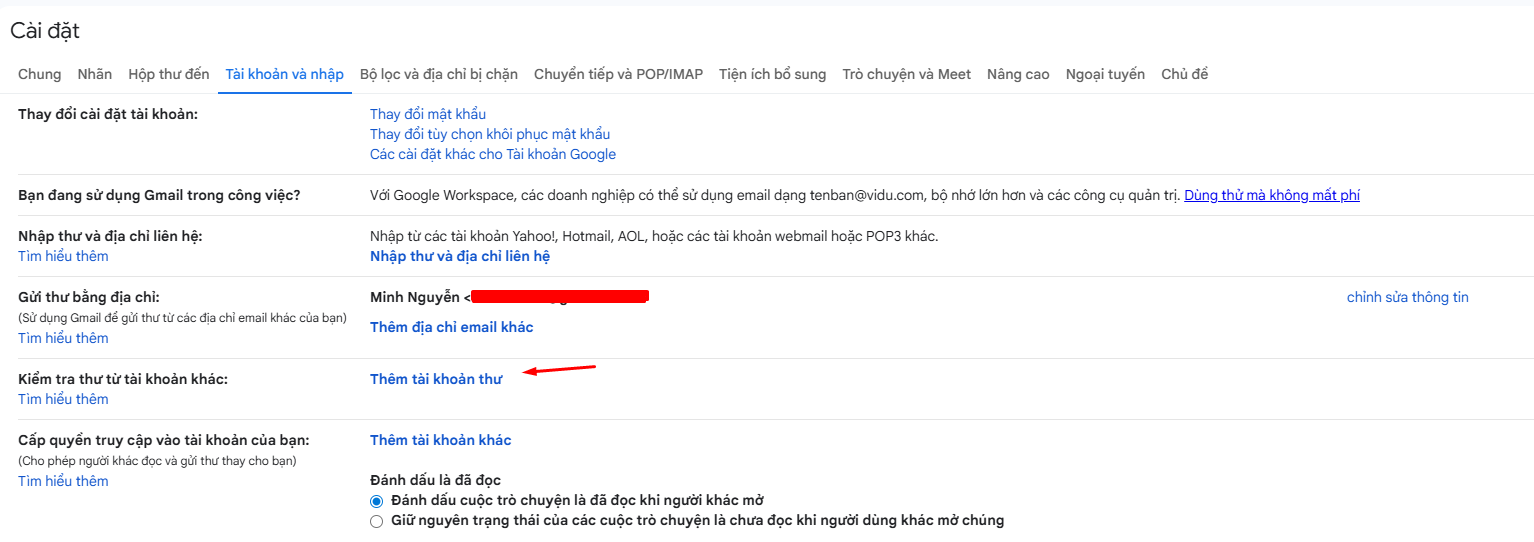Click Thêm địa chỉ email khác
Image resolution: width=1534 pixels, height=542 pixels.
click(x=452, y=327)
